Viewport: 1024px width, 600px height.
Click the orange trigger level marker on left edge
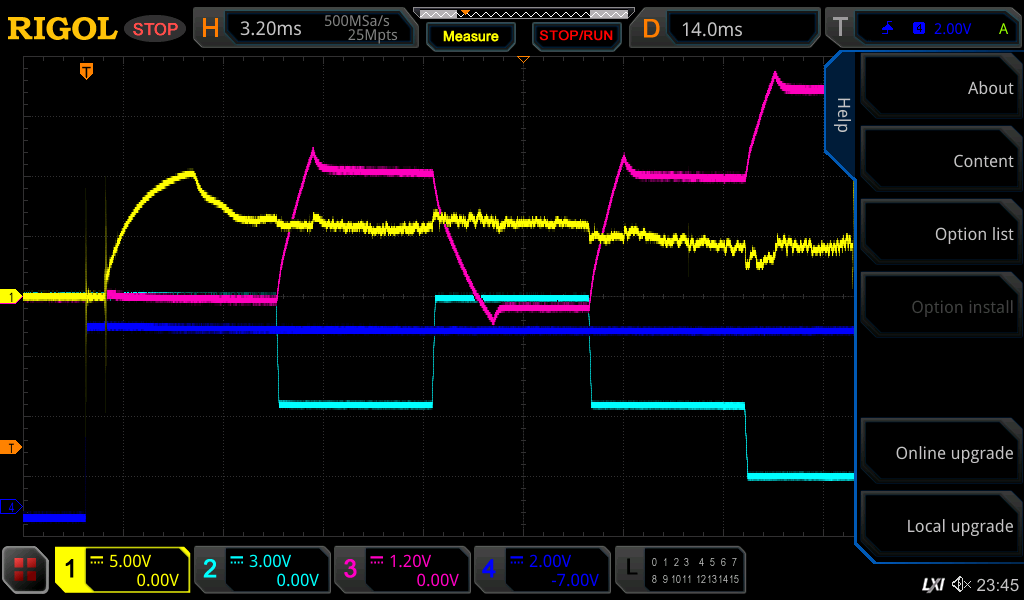pos(13,447)
